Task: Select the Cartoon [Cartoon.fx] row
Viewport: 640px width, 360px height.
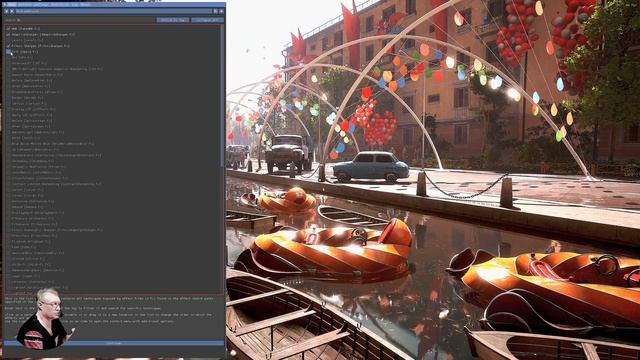Action: coord(29,104)
